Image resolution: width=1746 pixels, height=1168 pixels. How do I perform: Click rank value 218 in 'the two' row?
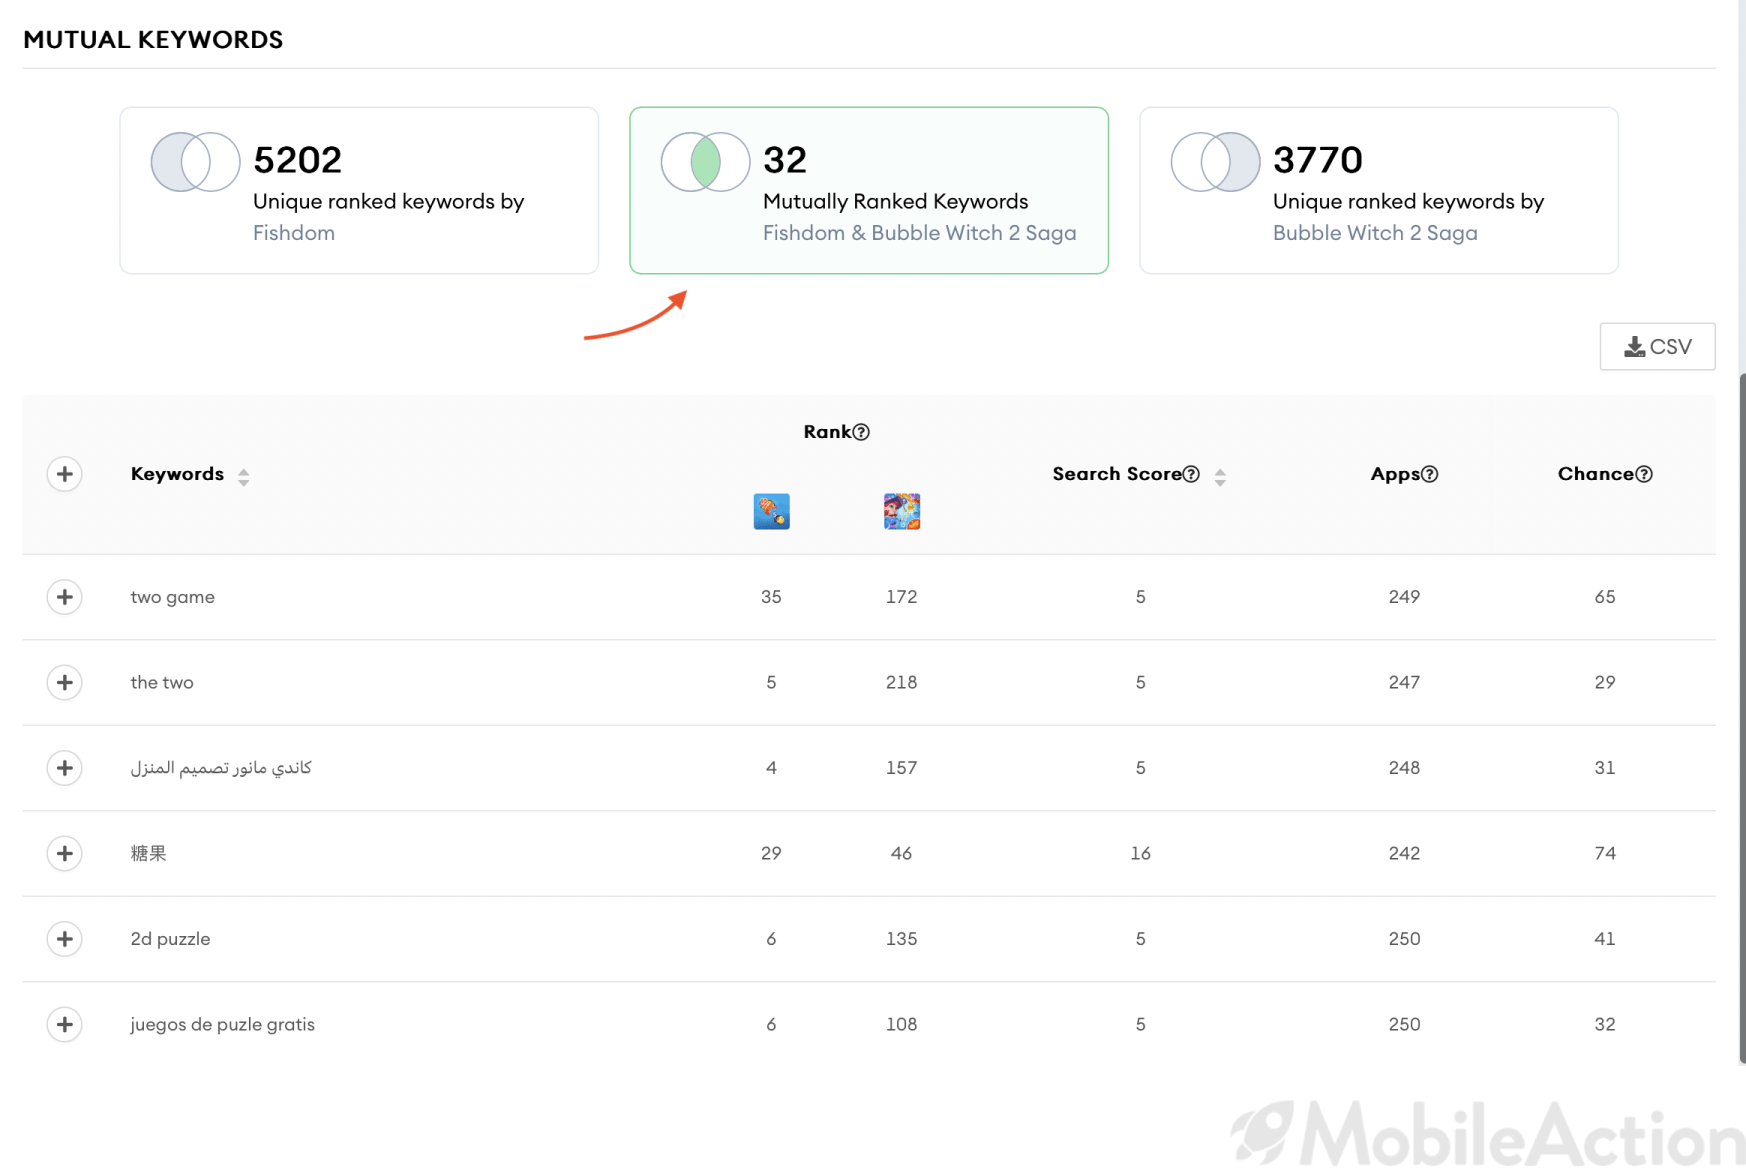tap(901, 682)
